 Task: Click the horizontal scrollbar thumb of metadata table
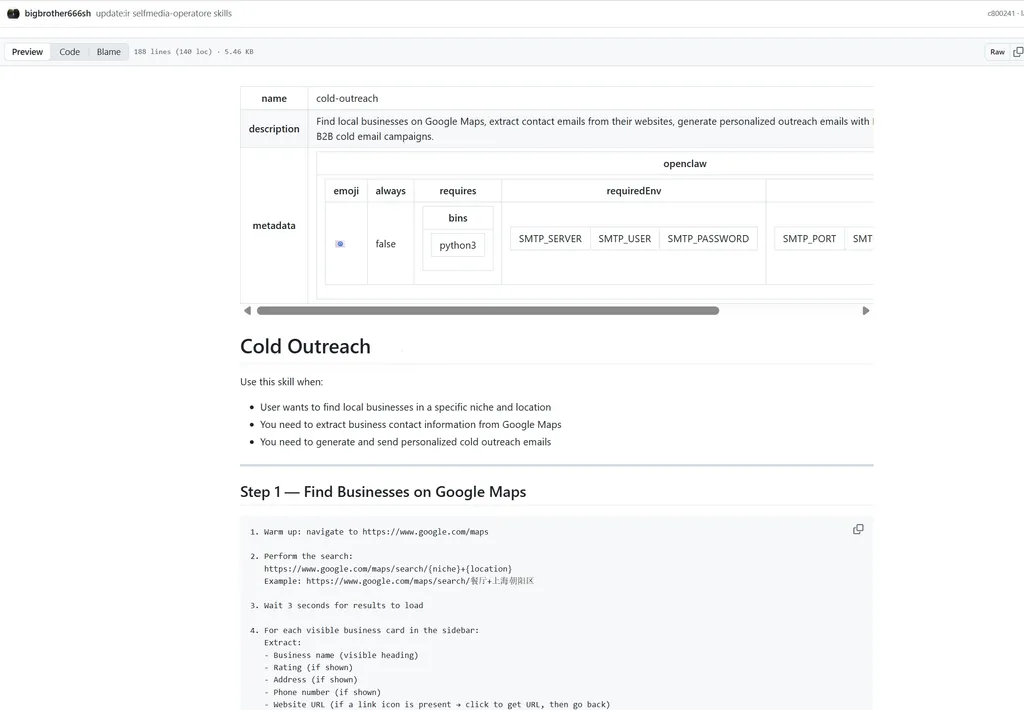[488, 311]
